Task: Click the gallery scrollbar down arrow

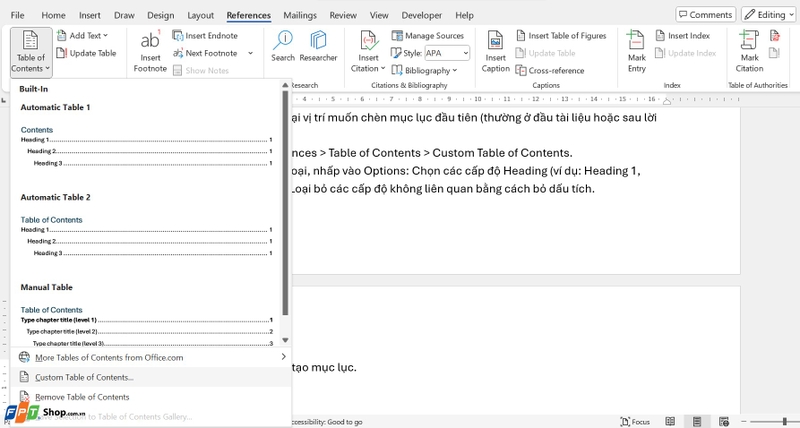Action: [x=285, y=340]
